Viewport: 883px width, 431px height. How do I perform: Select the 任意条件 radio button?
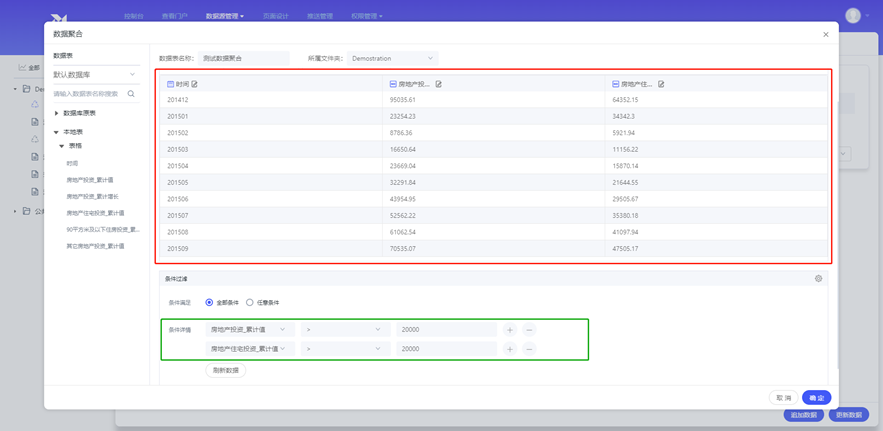pos(250,302)
